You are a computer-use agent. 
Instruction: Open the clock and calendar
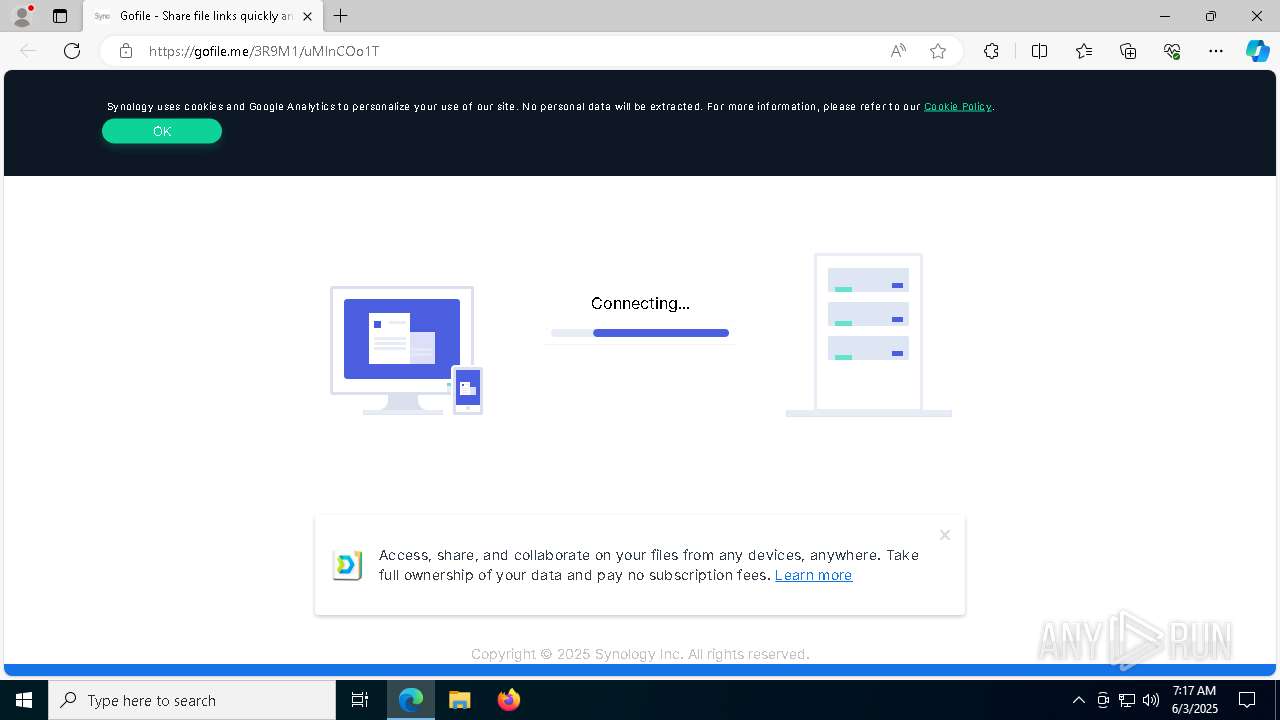click(x=1195, y=700)
